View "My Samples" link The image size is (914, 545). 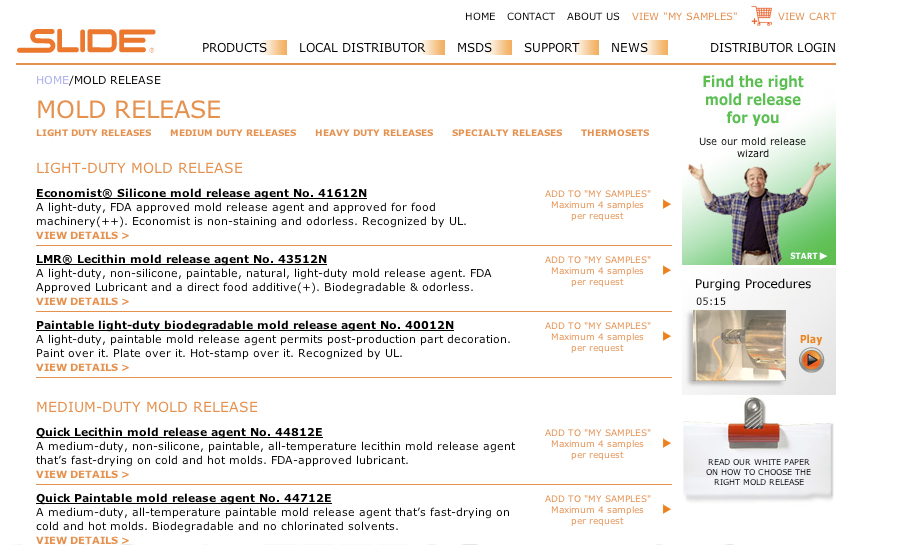(684, 16)
